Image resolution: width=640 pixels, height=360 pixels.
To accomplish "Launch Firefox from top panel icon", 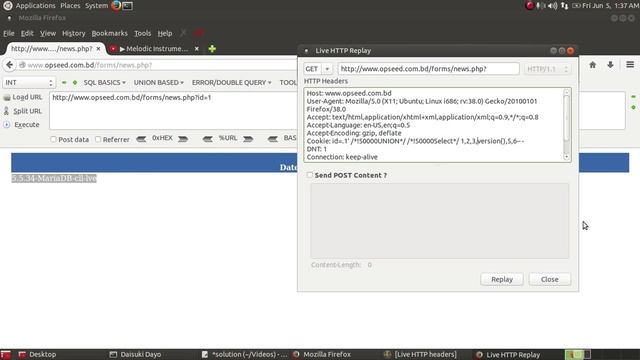I will (x=116, y=5).
